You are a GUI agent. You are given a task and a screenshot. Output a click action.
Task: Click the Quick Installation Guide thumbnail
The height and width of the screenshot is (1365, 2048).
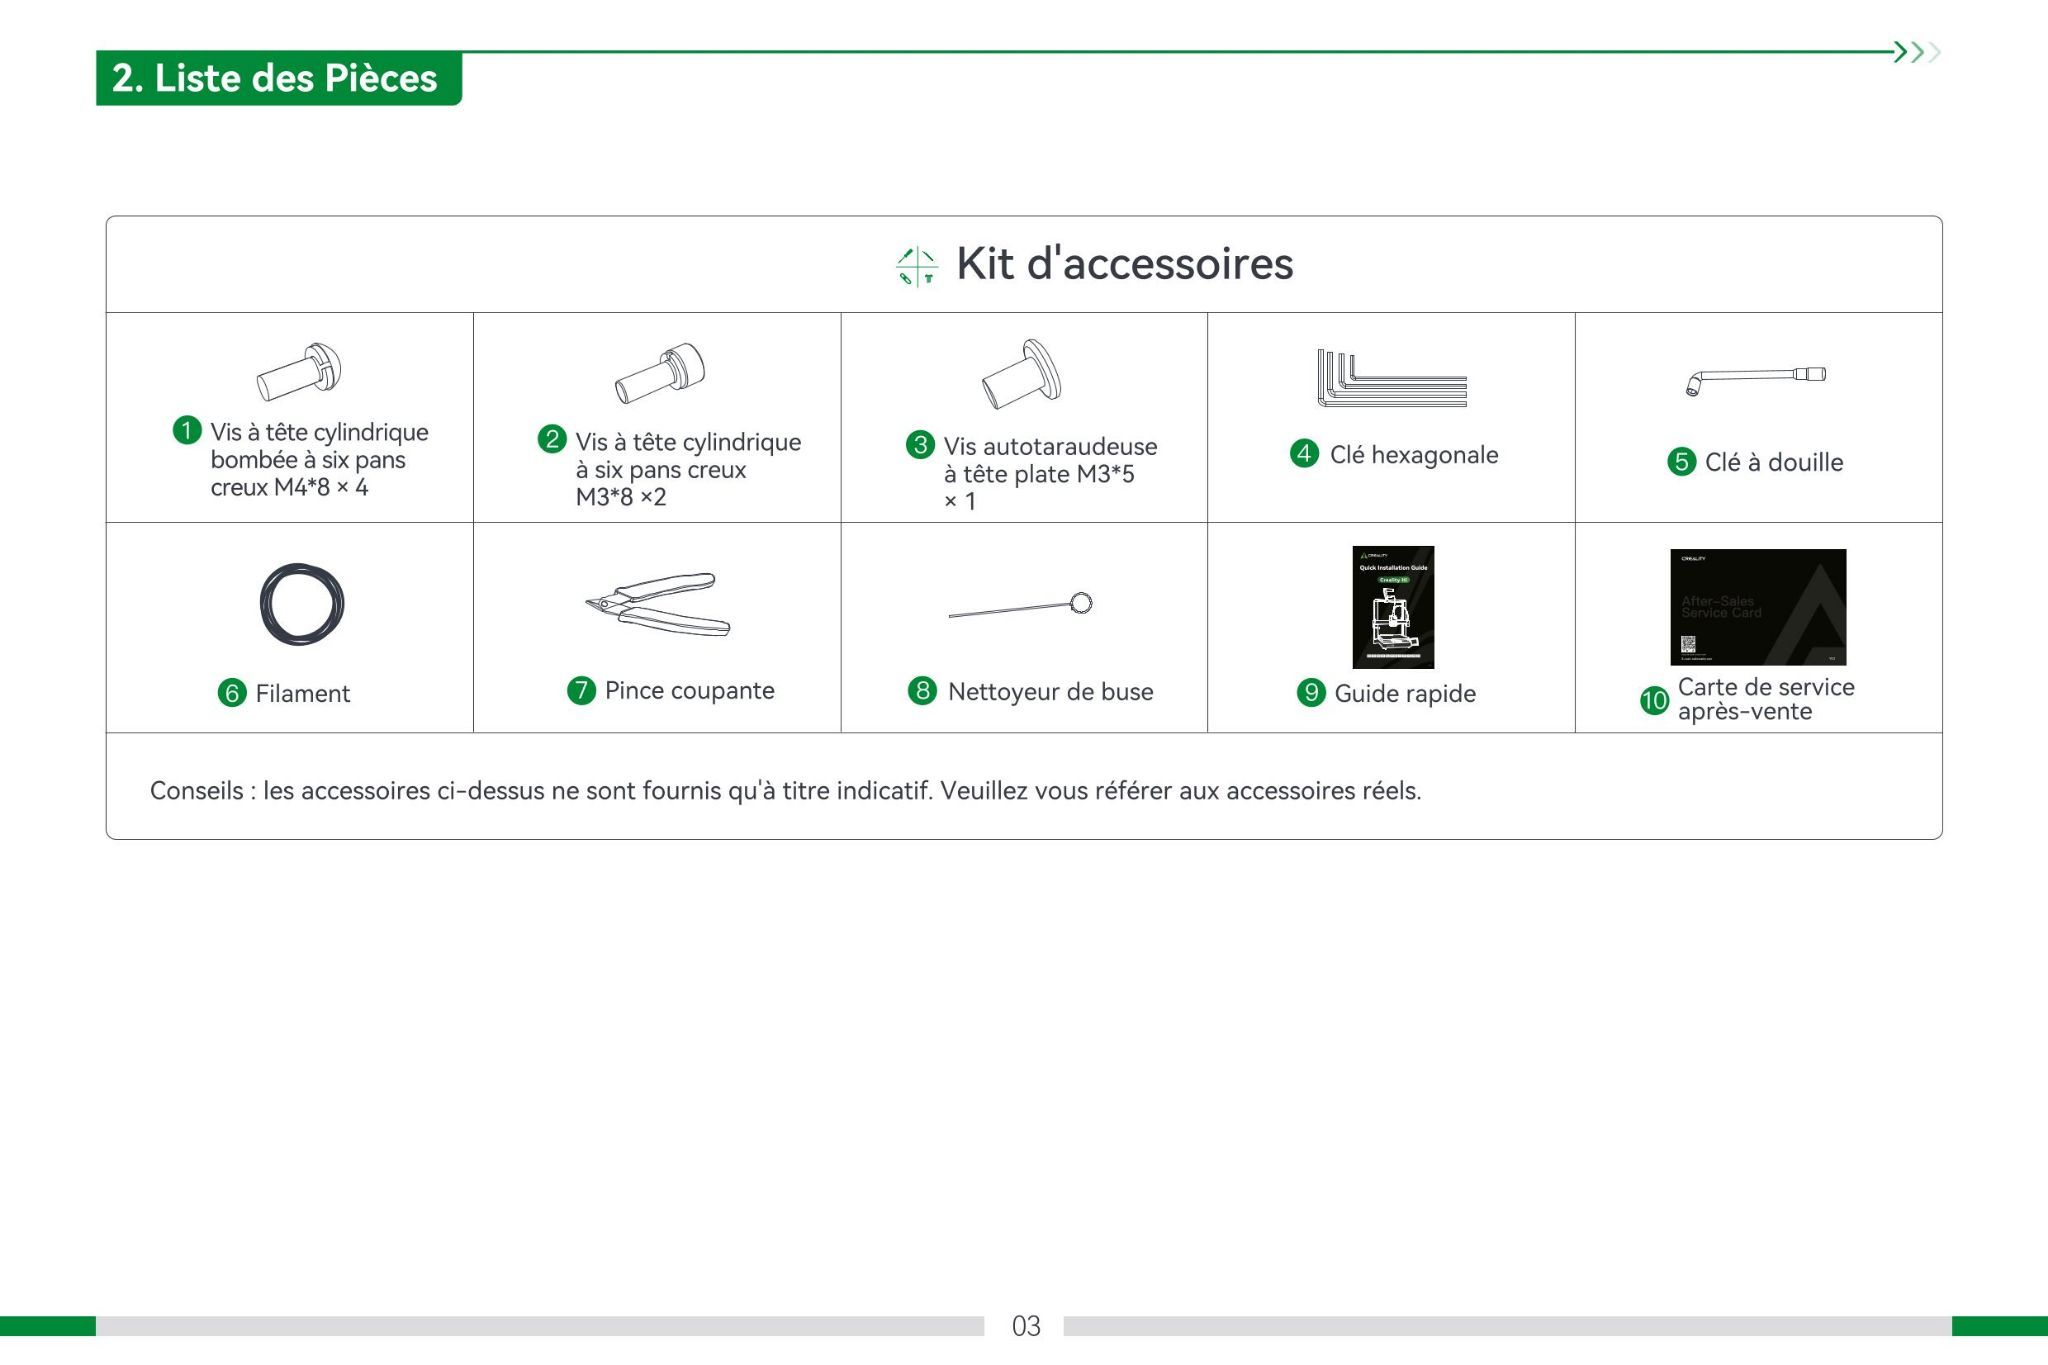pyautogui.click(x=1393, y=607)
